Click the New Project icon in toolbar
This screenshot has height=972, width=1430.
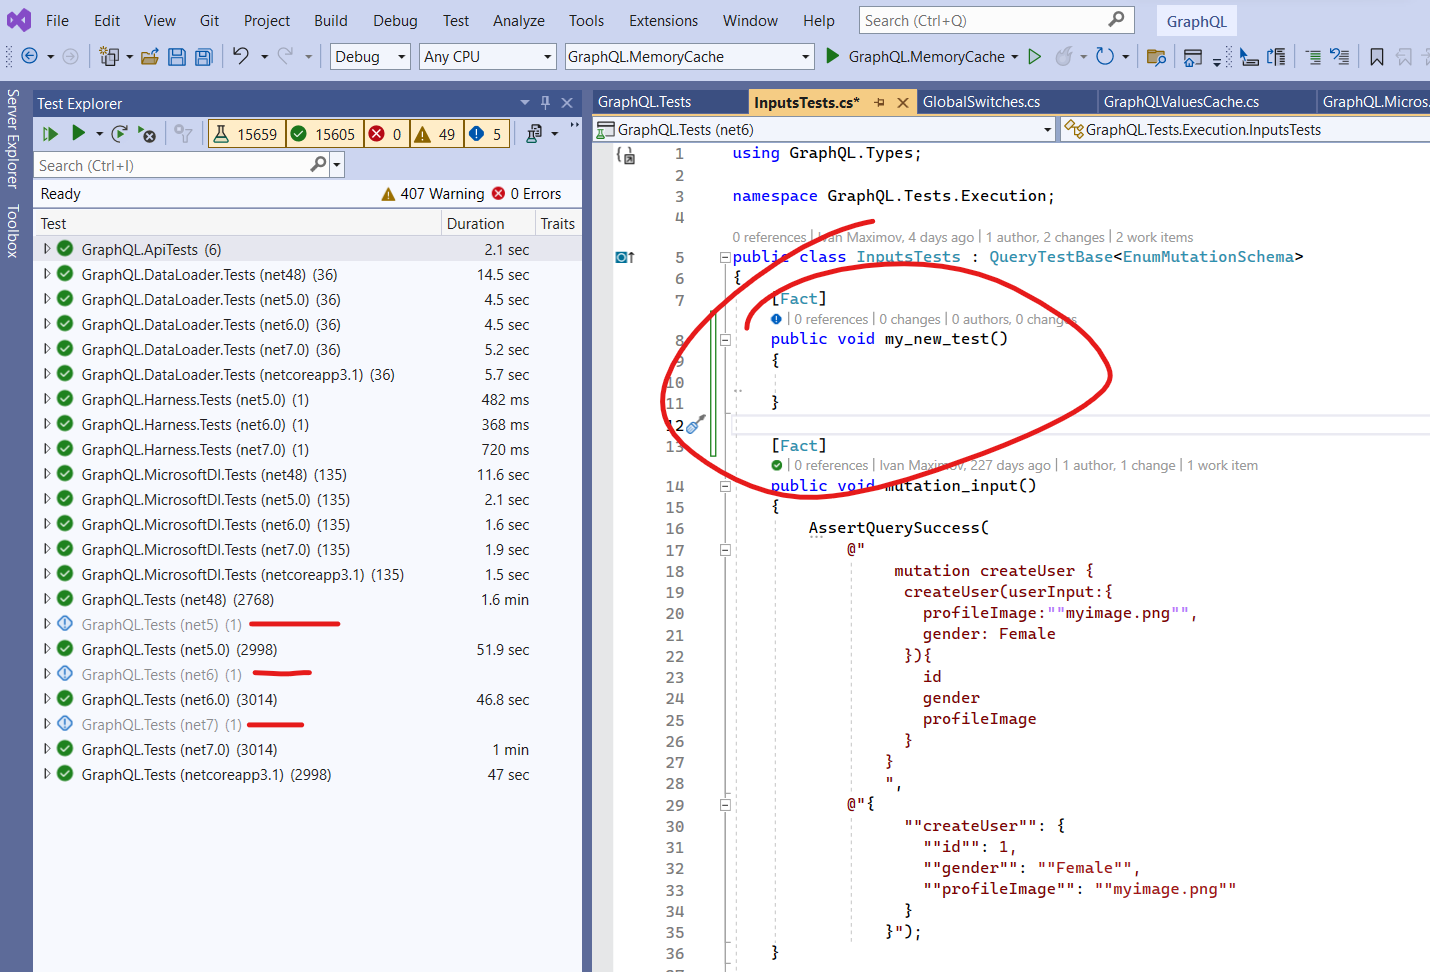pos(109,56)
